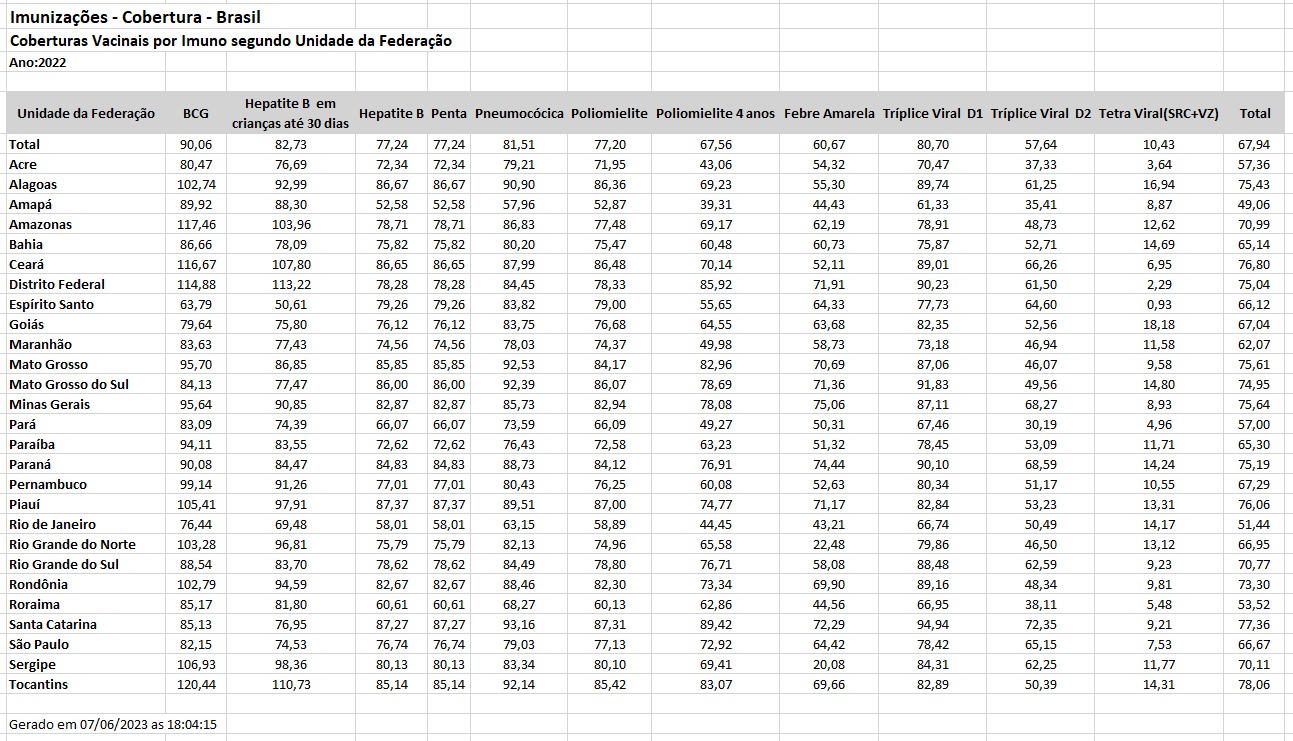Click the 'Santa Catarina' row label
Viewport: 1293px width, 741px height.
coord(53,624)
